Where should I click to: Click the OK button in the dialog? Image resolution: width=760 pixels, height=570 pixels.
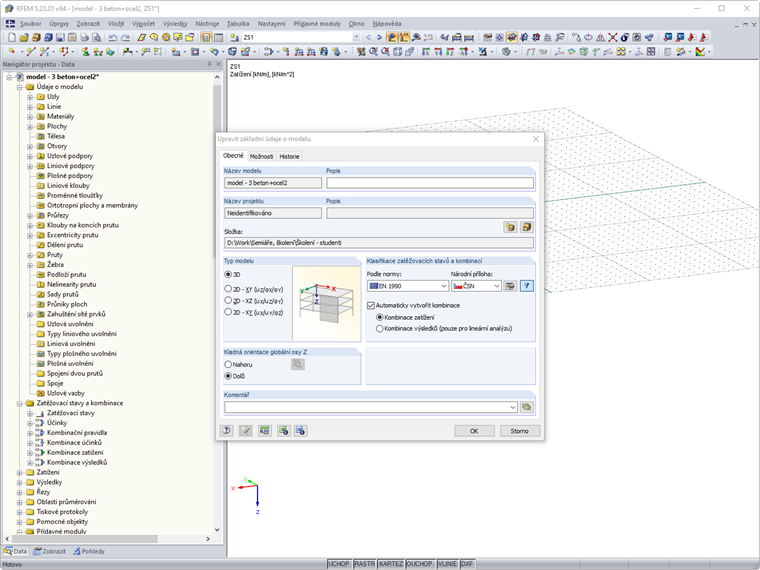tap(474, 431)
